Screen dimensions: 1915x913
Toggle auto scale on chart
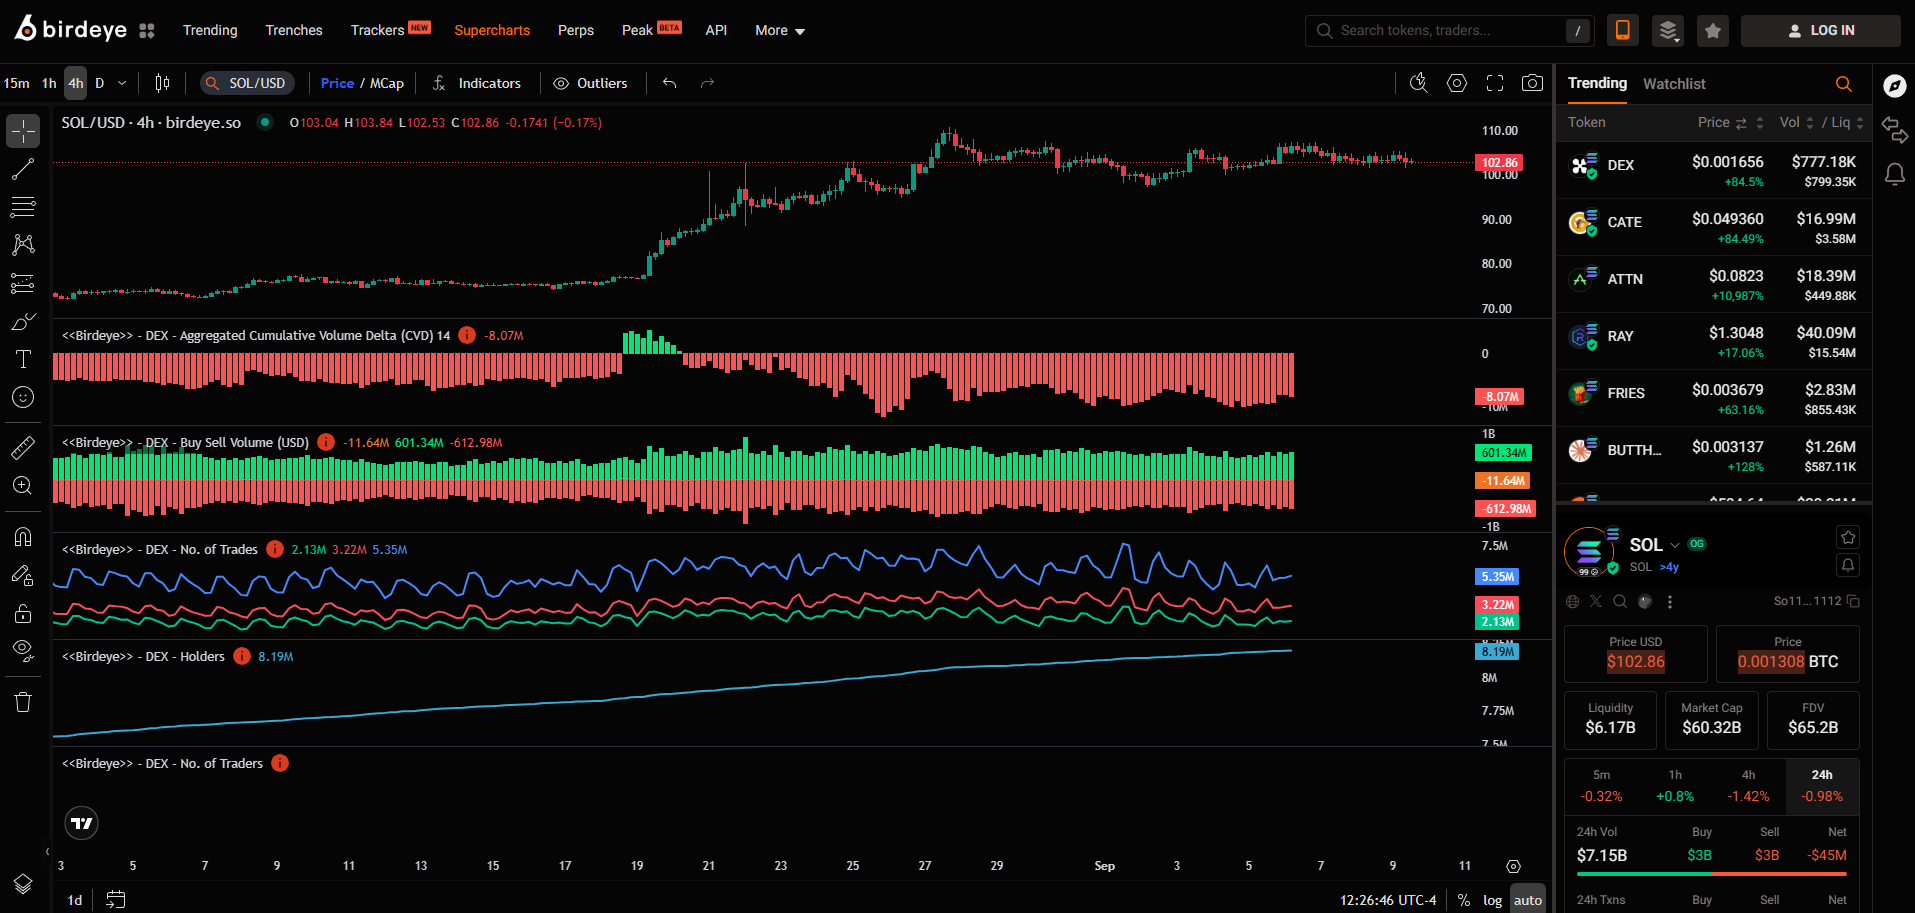(1528, 900)
